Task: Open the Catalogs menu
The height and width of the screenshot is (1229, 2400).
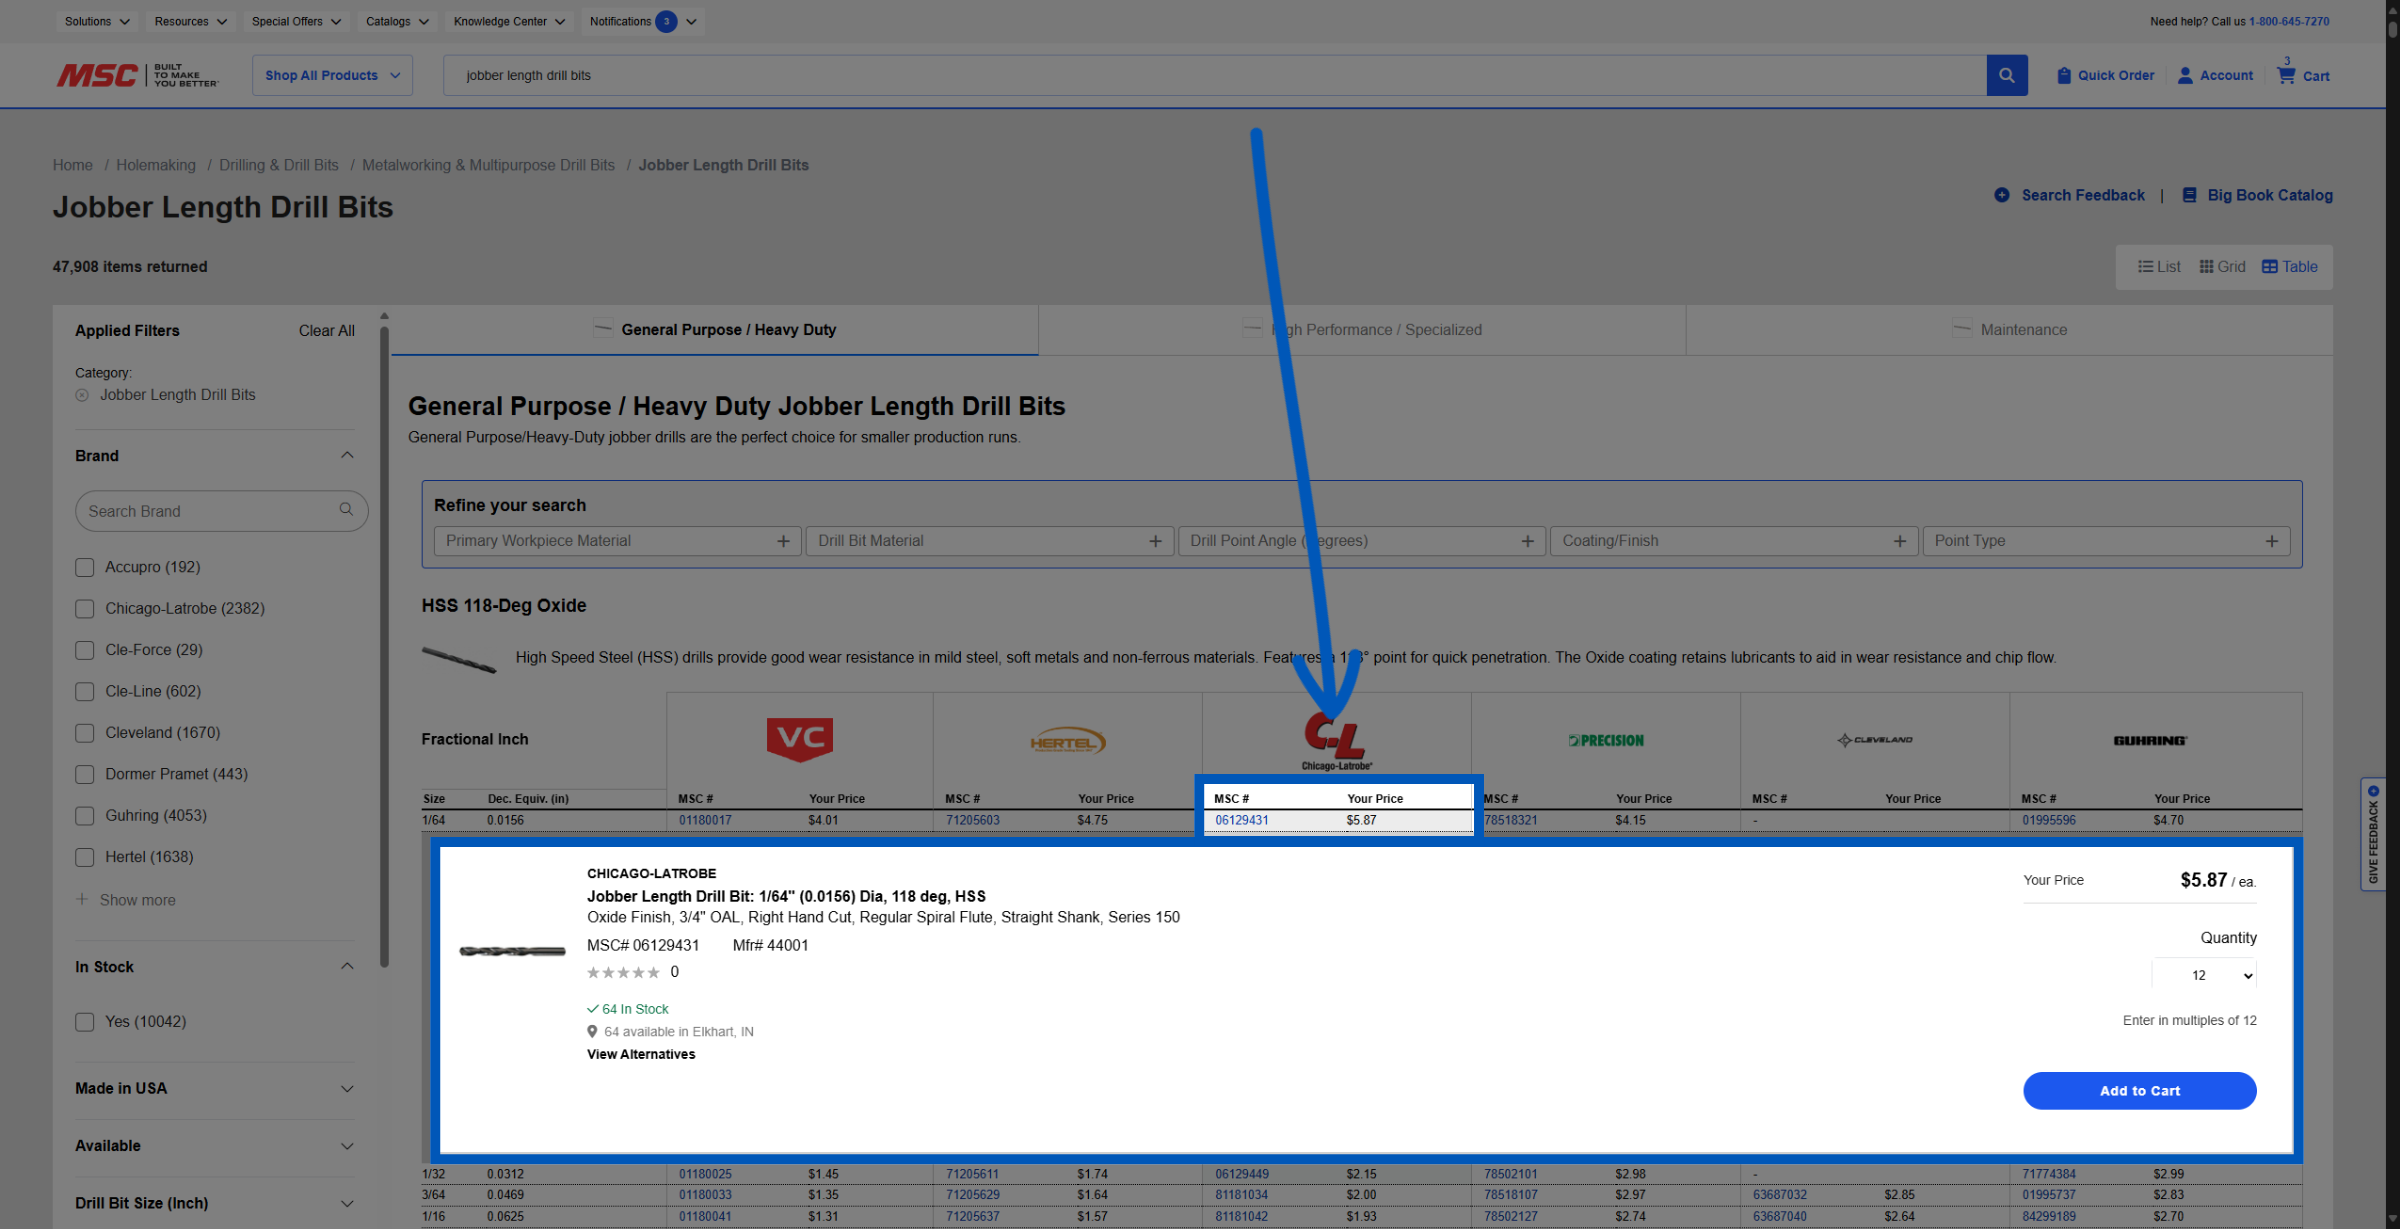Action: tap(397, 21)
